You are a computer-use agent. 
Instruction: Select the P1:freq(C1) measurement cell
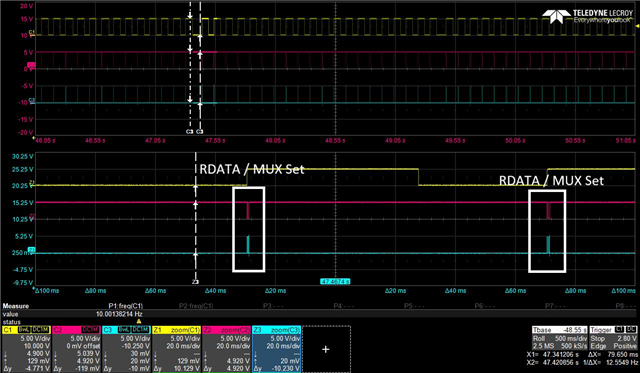126,306
